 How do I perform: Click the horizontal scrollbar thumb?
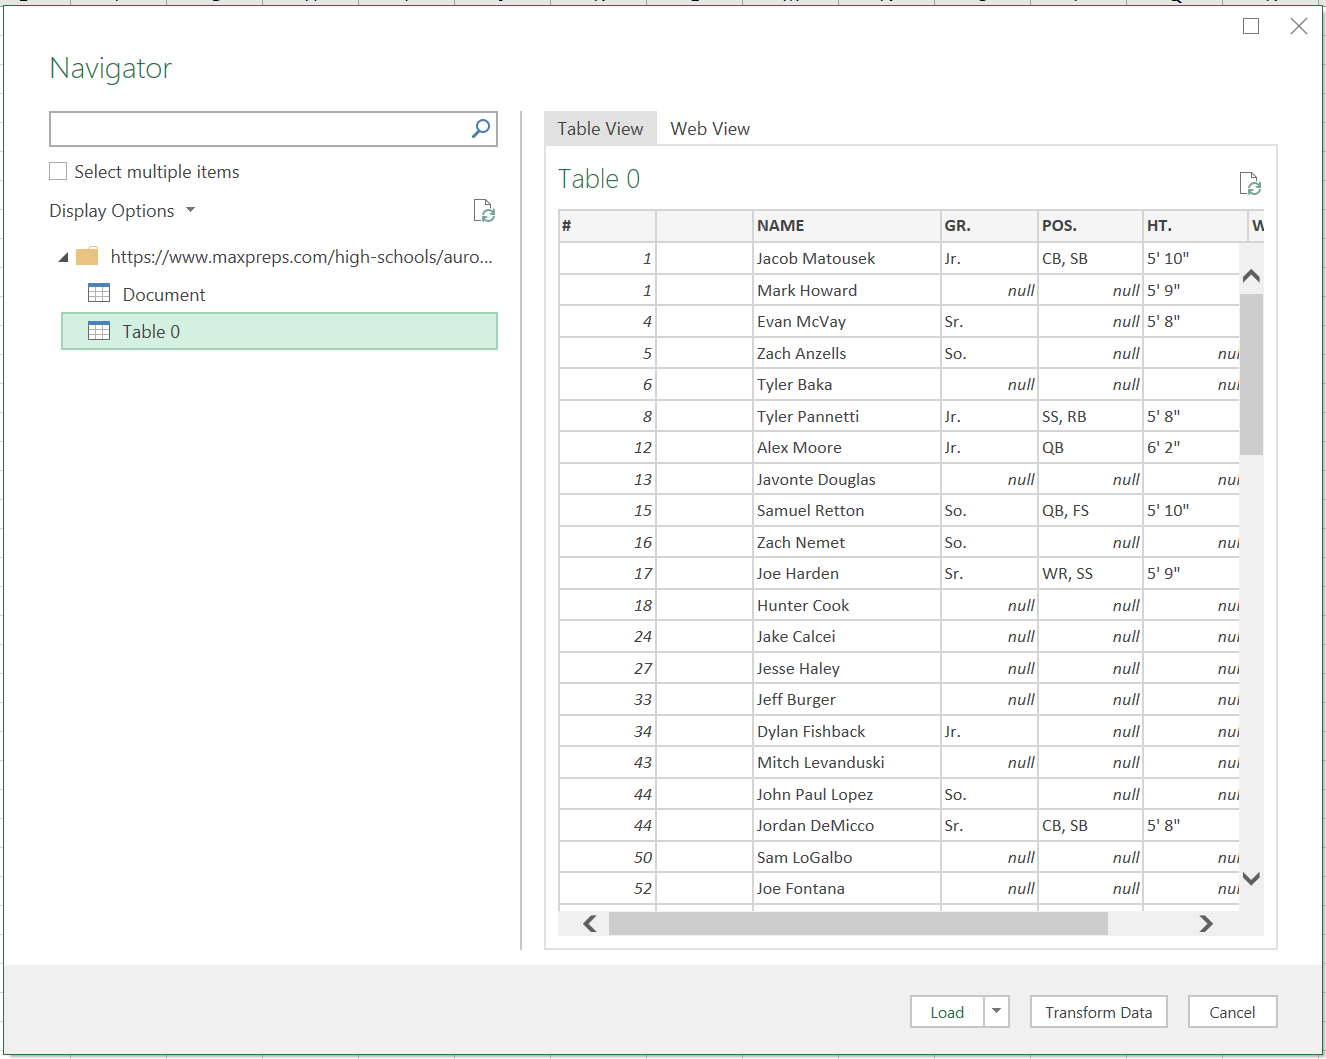[x=857, y=923]
